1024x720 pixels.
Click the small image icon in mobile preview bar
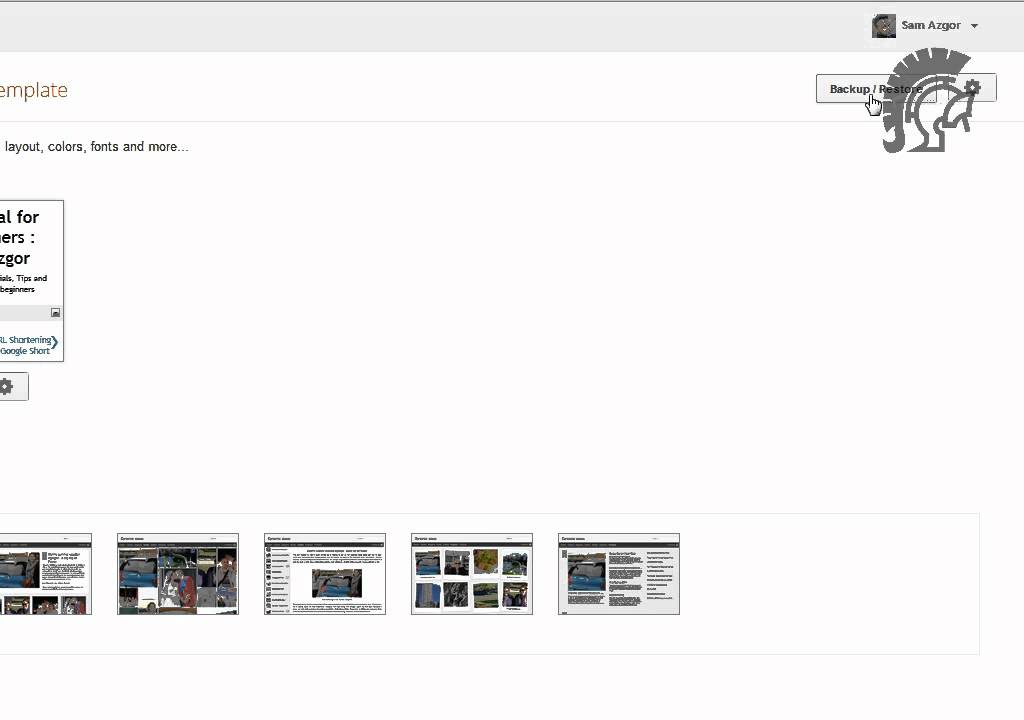click(56, 313)
